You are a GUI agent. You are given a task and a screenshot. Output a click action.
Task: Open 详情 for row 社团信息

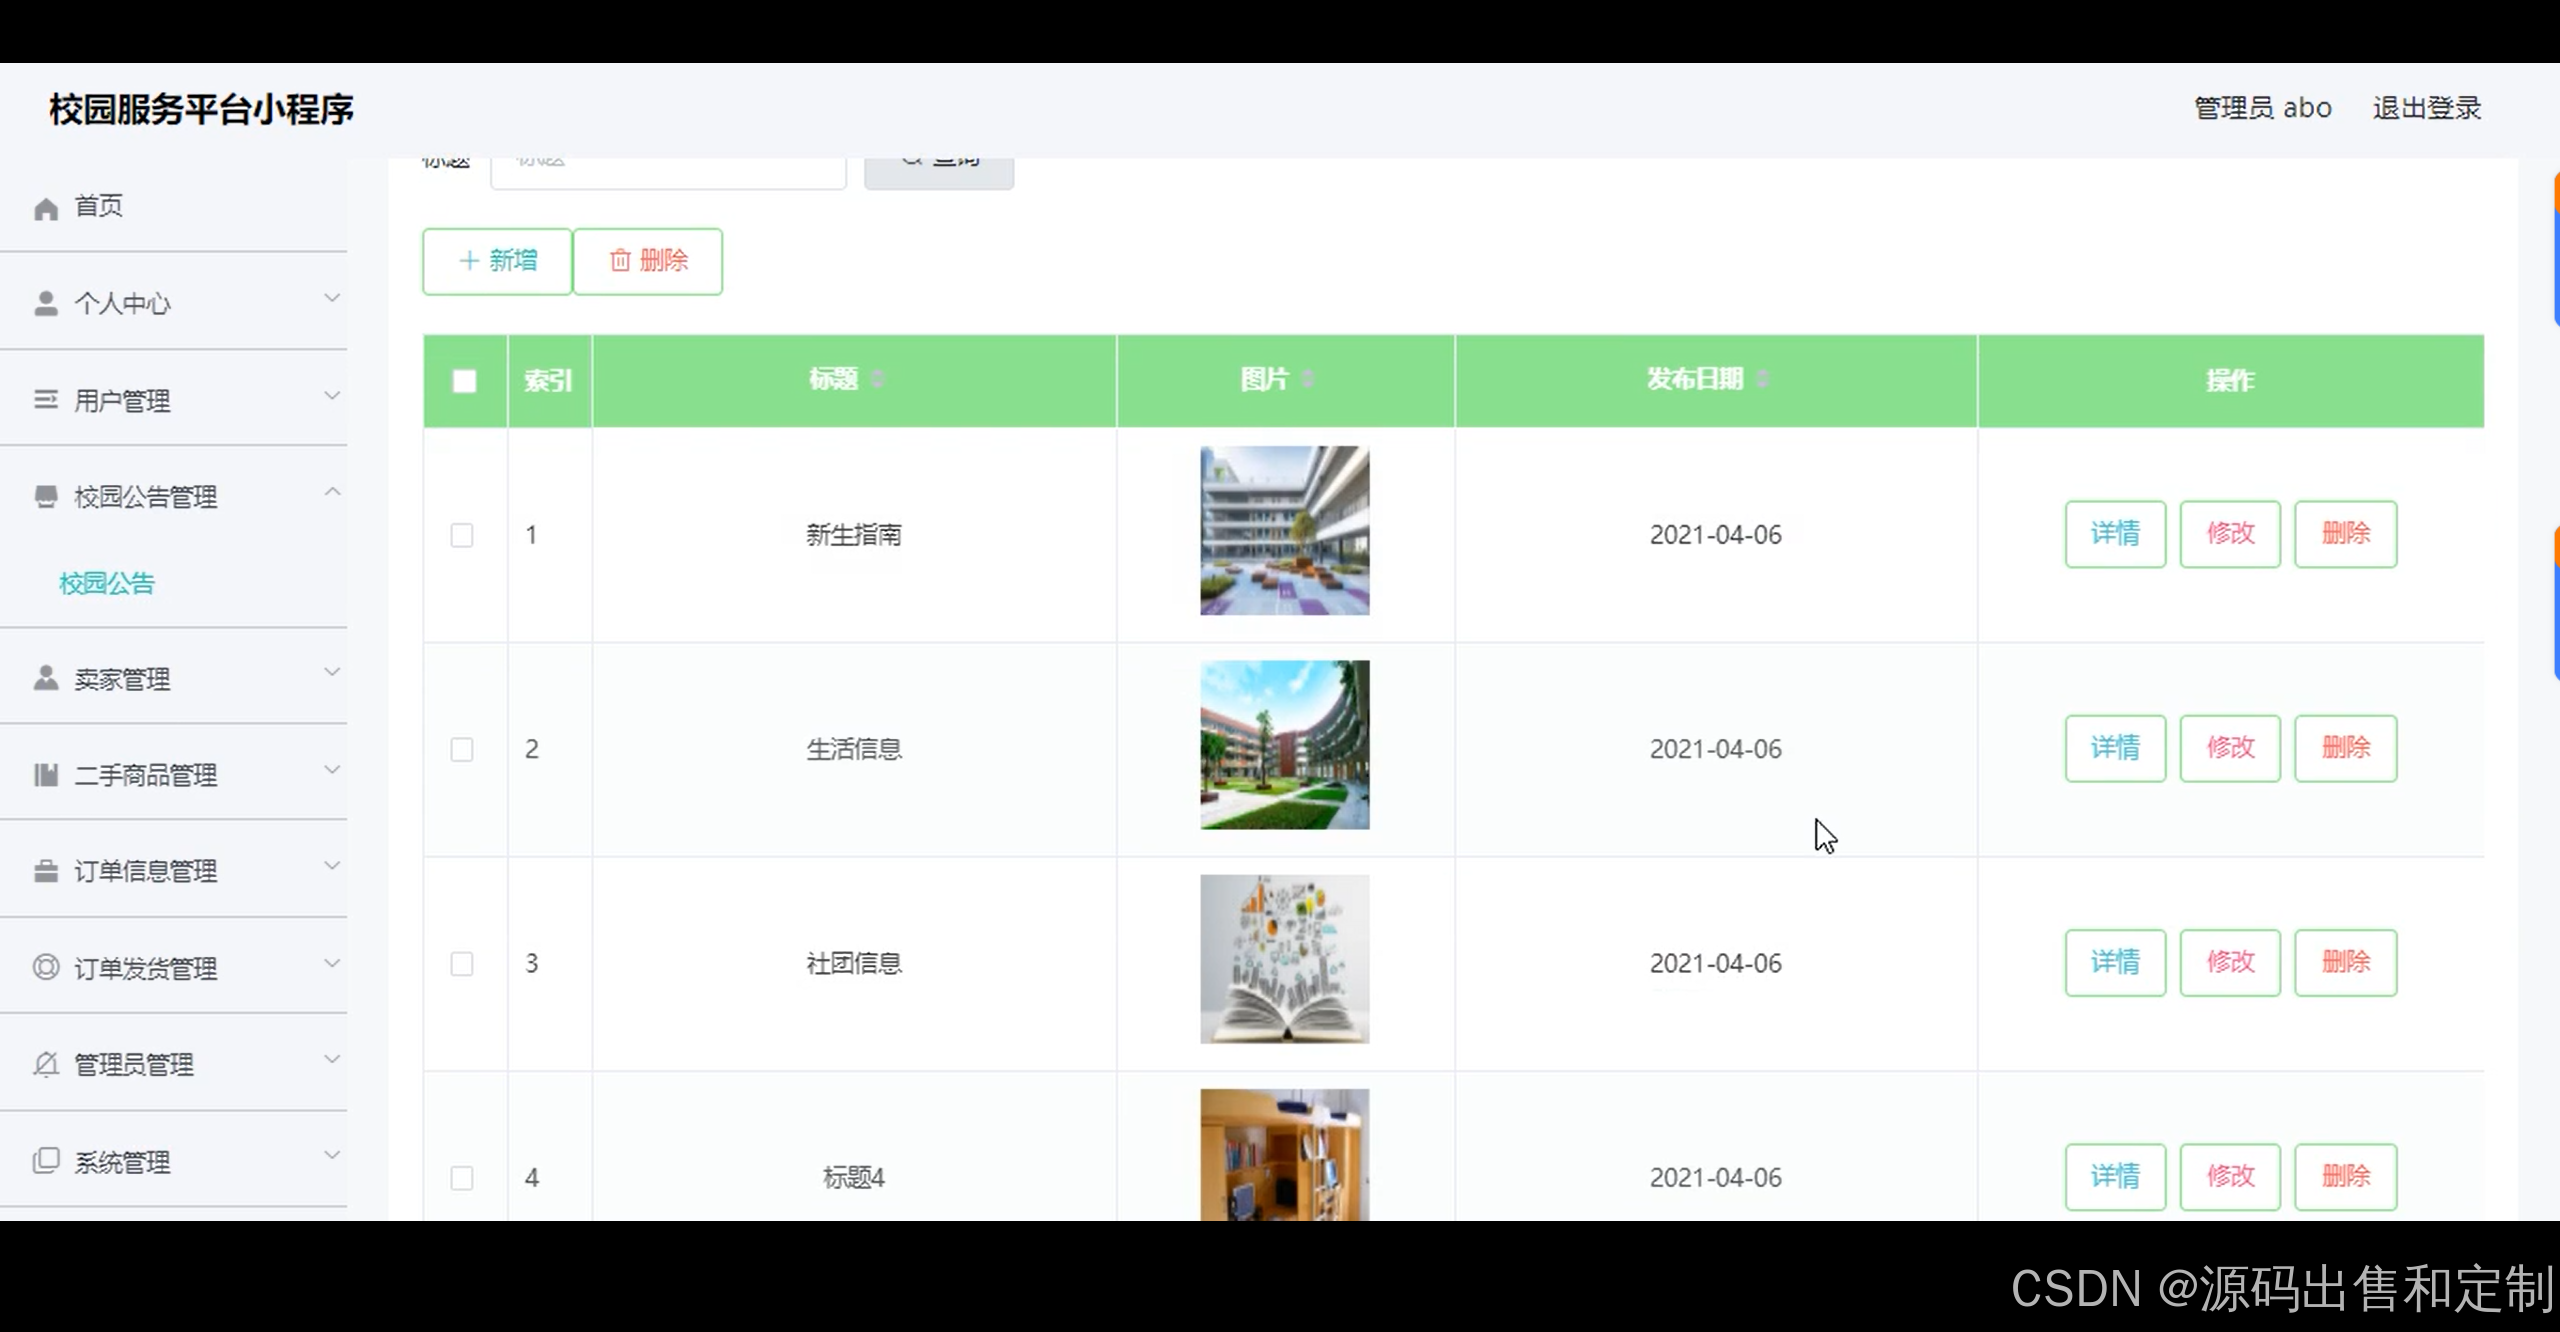tap(2115, 962)
